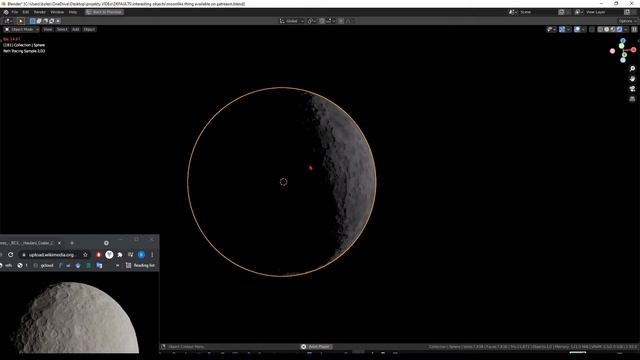Click the Back to Previous button

[x=104, y=12]
